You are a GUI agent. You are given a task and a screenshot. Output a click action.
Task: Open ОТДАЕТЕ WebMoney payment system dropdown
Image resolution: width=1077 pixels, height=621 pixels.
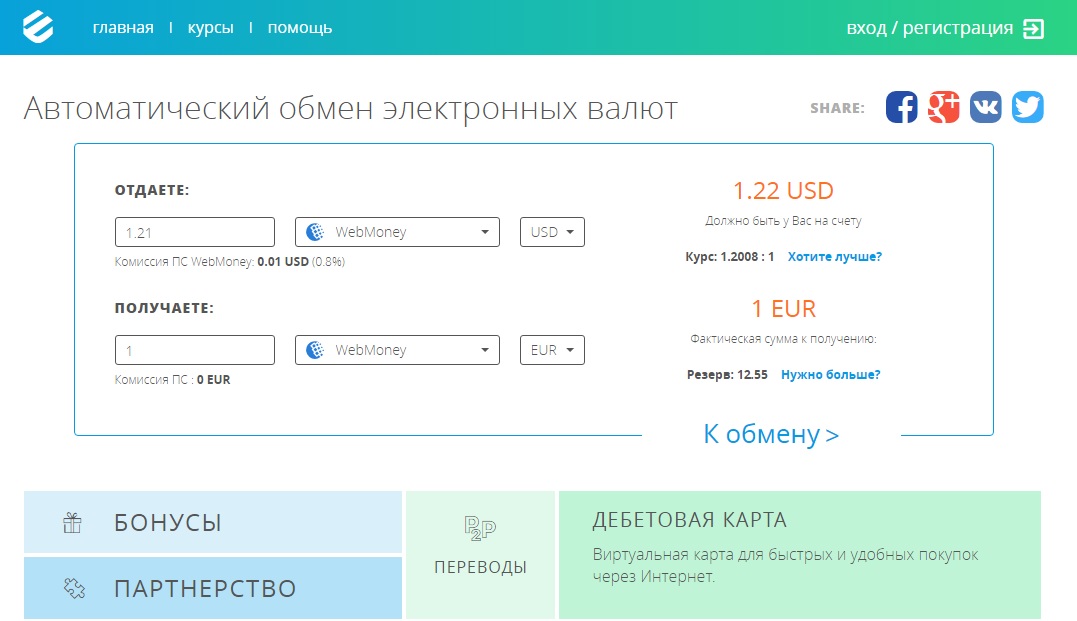coord(397,232)
